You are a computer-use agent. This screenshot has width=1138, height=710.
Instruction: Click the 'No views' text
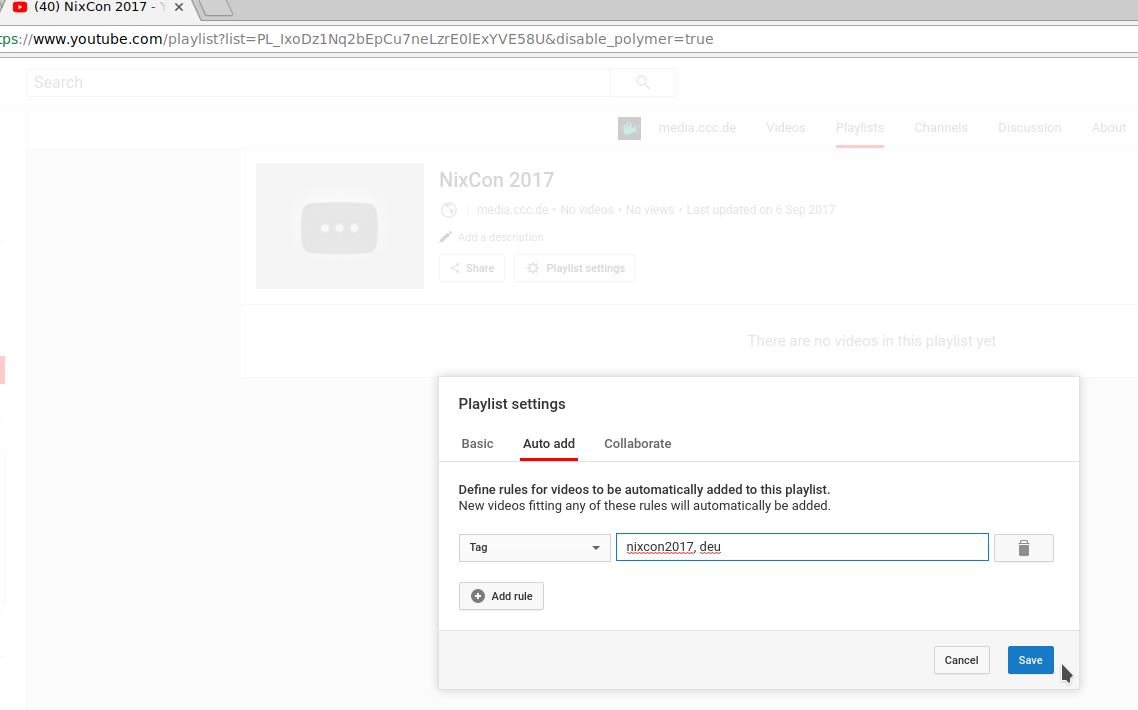pos(650,210)
